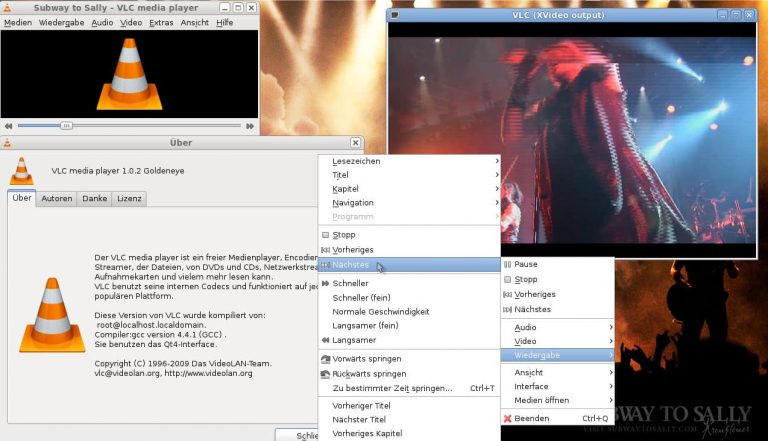Open the Lizenz tab in Über dialog
The height and width of the screenshot is (441, 768).
tap(129, 199)
